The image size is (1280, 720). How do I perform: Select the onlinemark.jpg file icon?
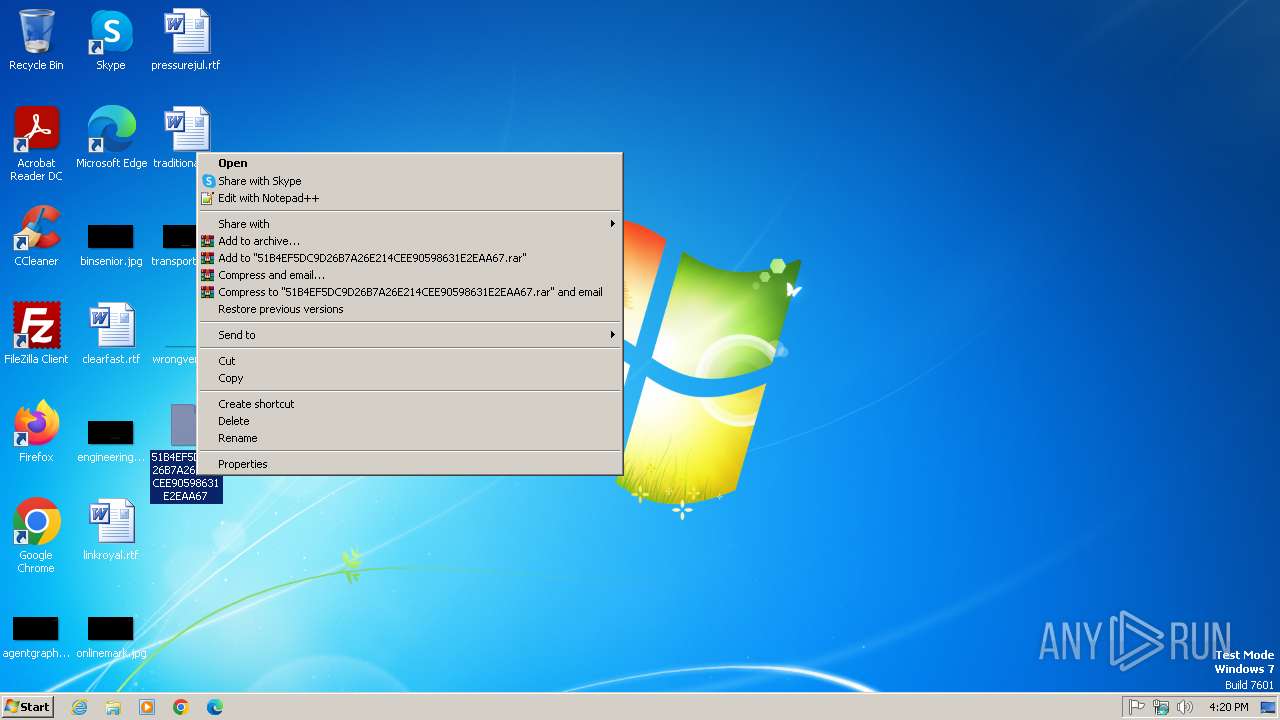pyautogui.click(x=111, y=637)
